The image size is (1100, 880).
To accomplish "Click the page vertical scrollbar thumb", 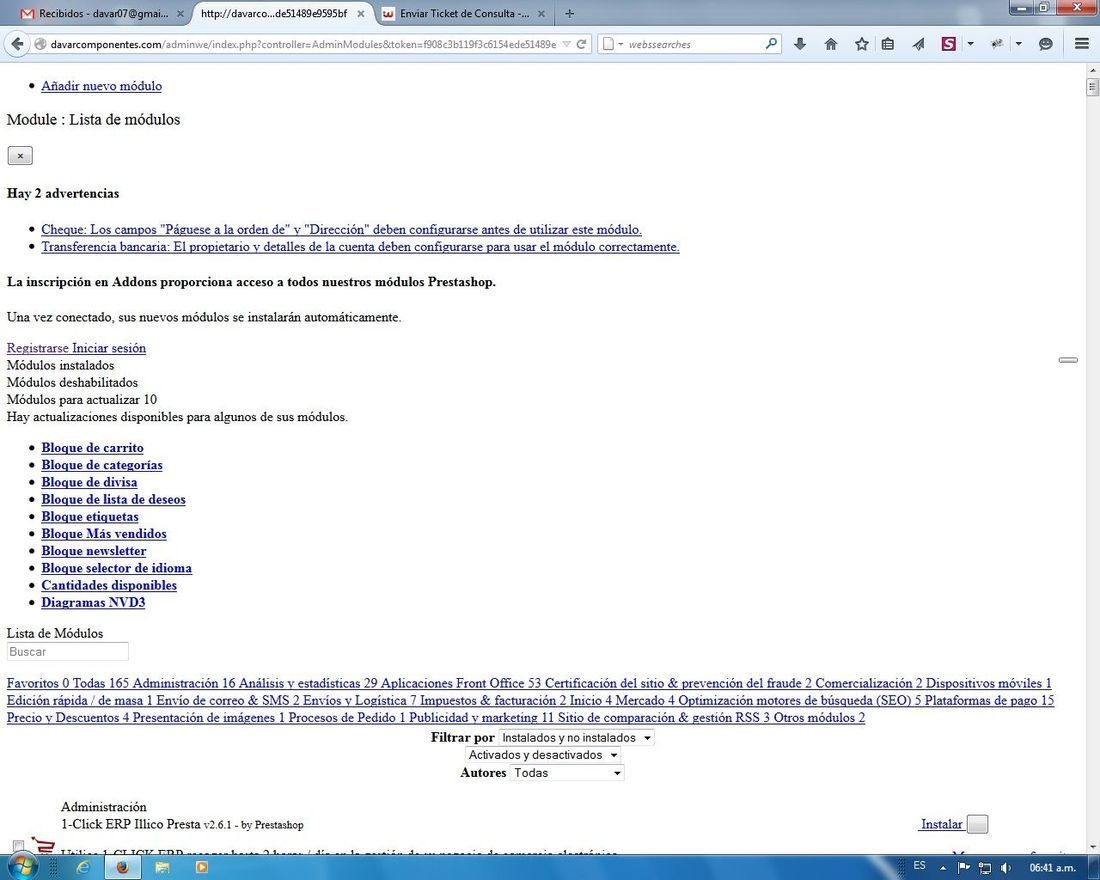I will tap(1092, 87).
